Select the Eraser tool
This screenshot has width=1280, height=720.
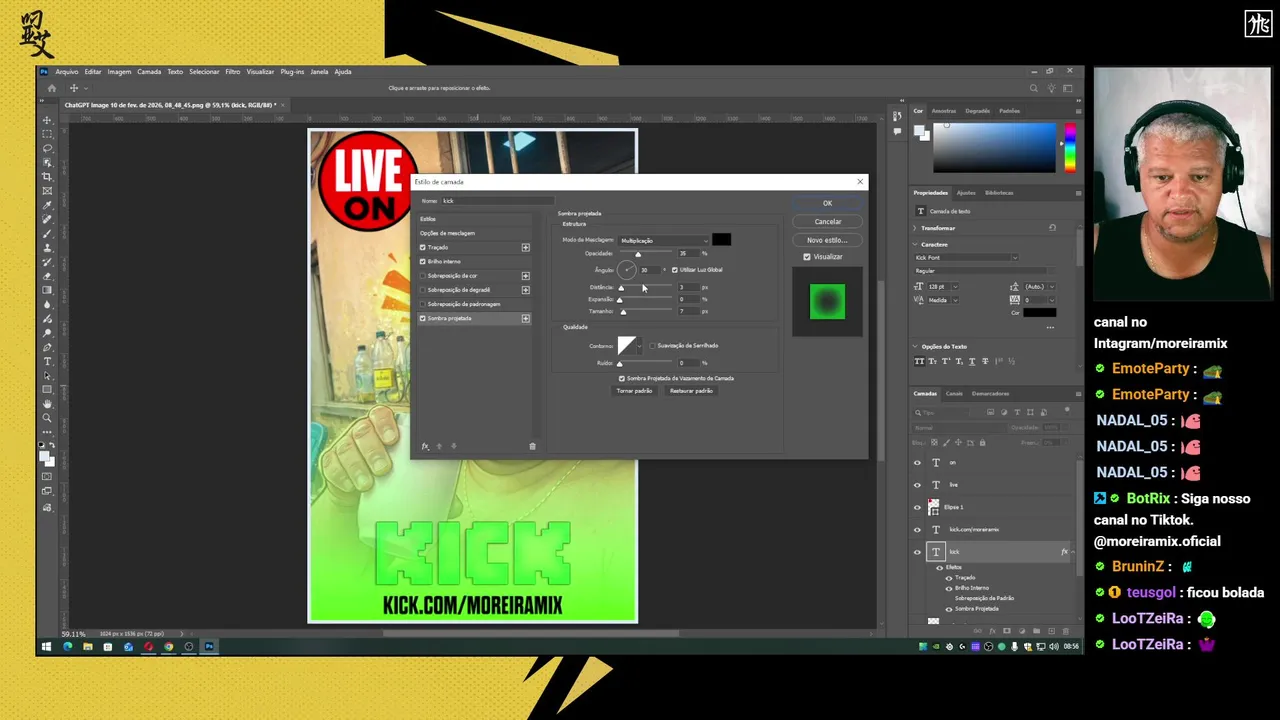47,276
